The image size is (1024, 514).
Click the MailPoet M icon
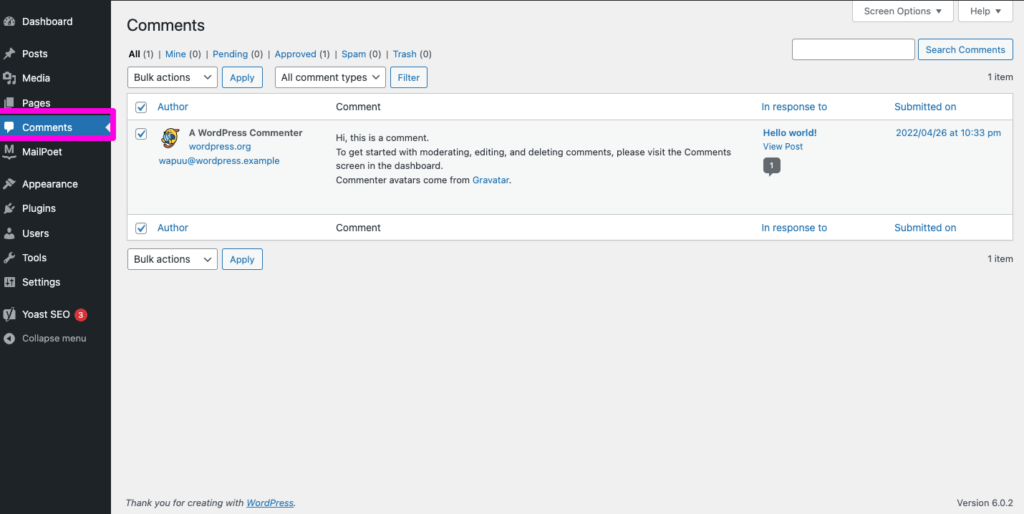8,152
